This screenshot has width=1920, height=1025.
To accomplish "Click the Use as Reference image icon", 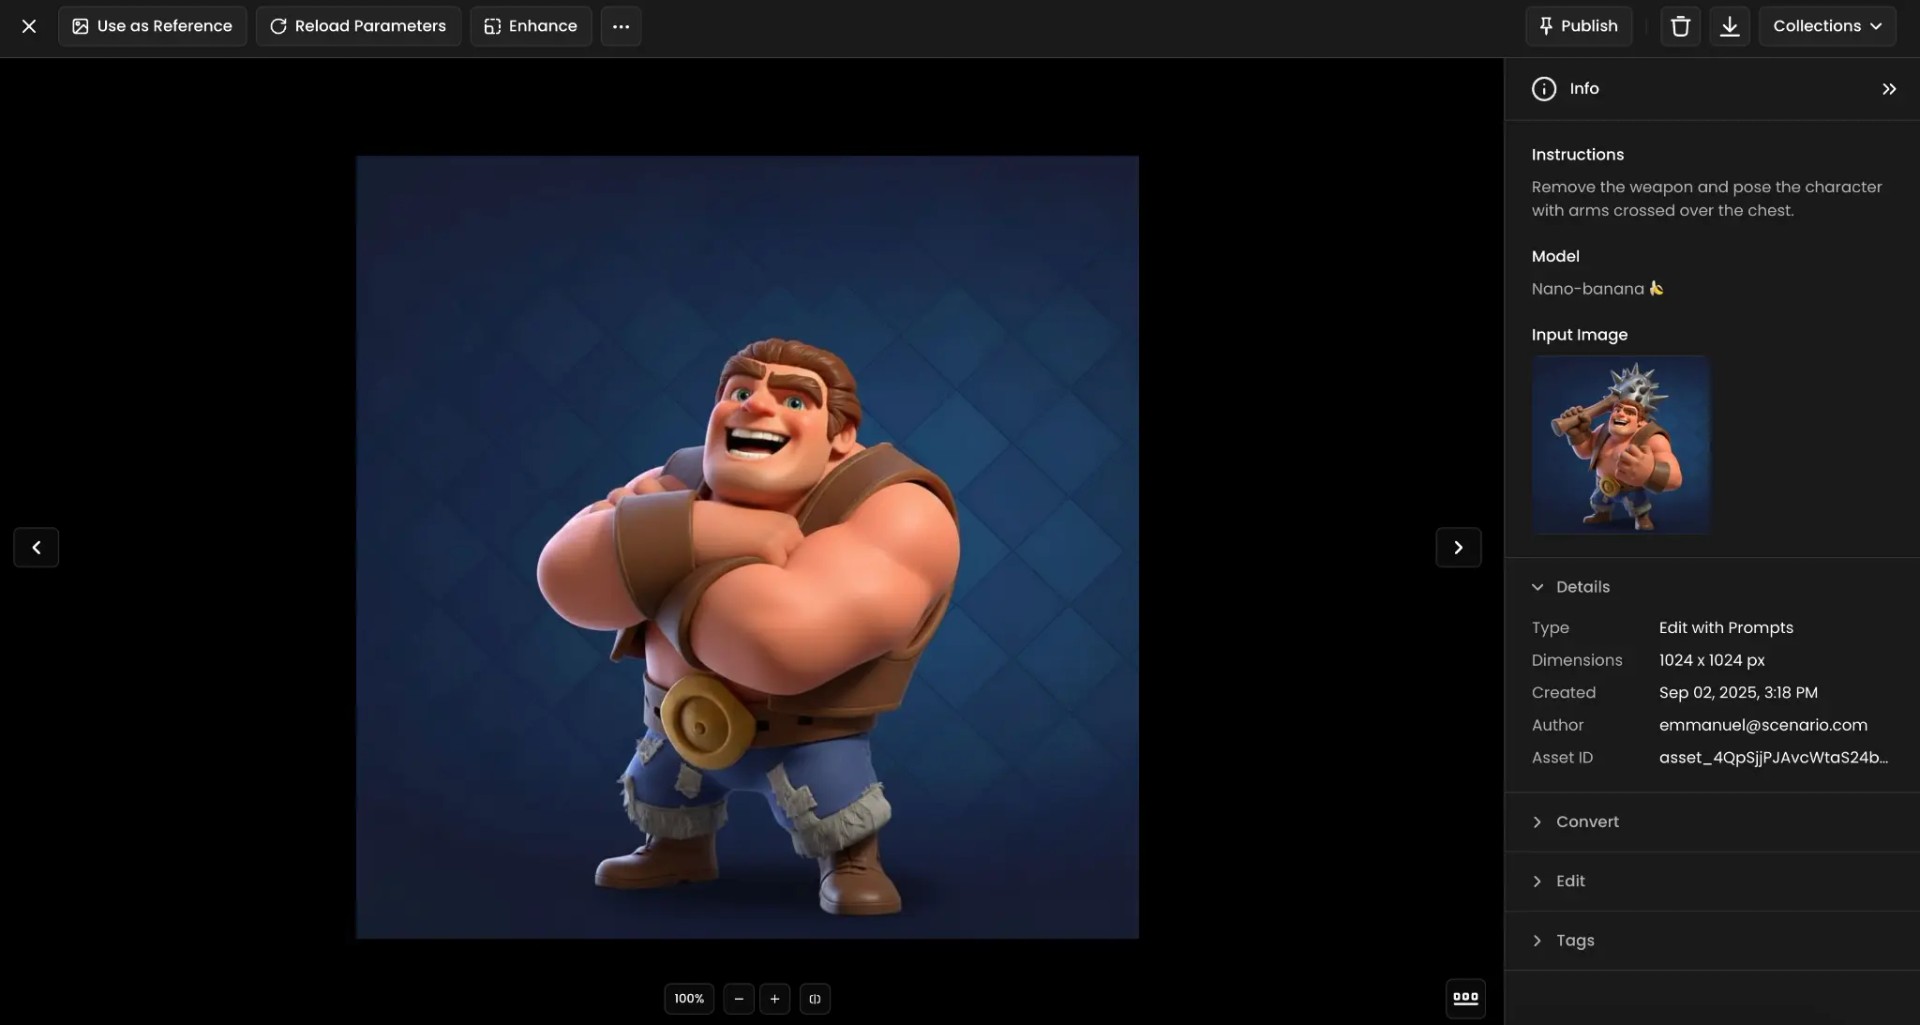I will (x=80, y=26).
